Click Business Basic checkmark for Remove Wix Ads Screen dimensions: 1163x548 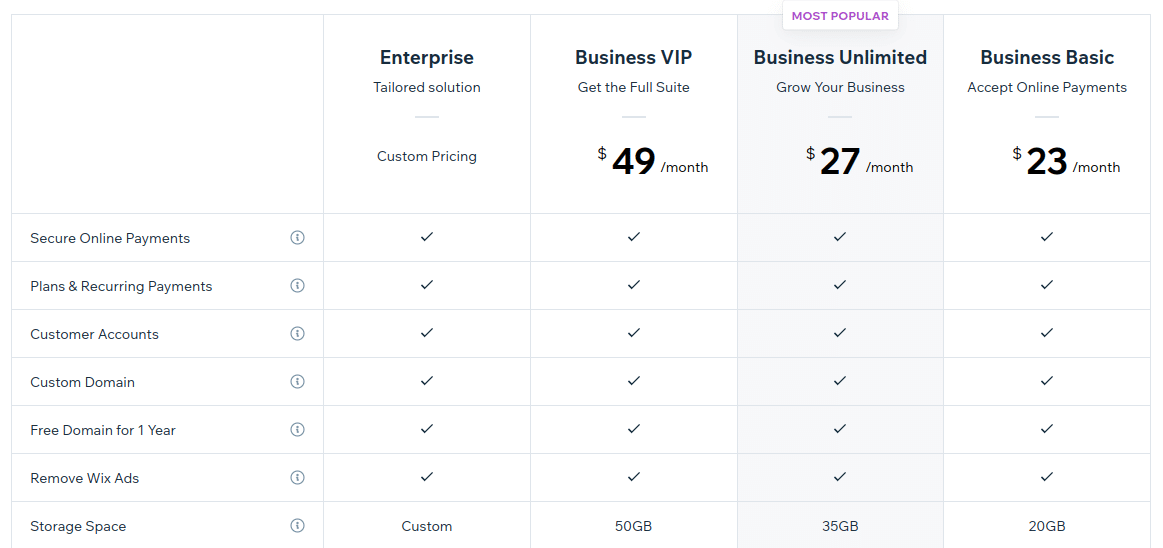tap(1047, 477)
